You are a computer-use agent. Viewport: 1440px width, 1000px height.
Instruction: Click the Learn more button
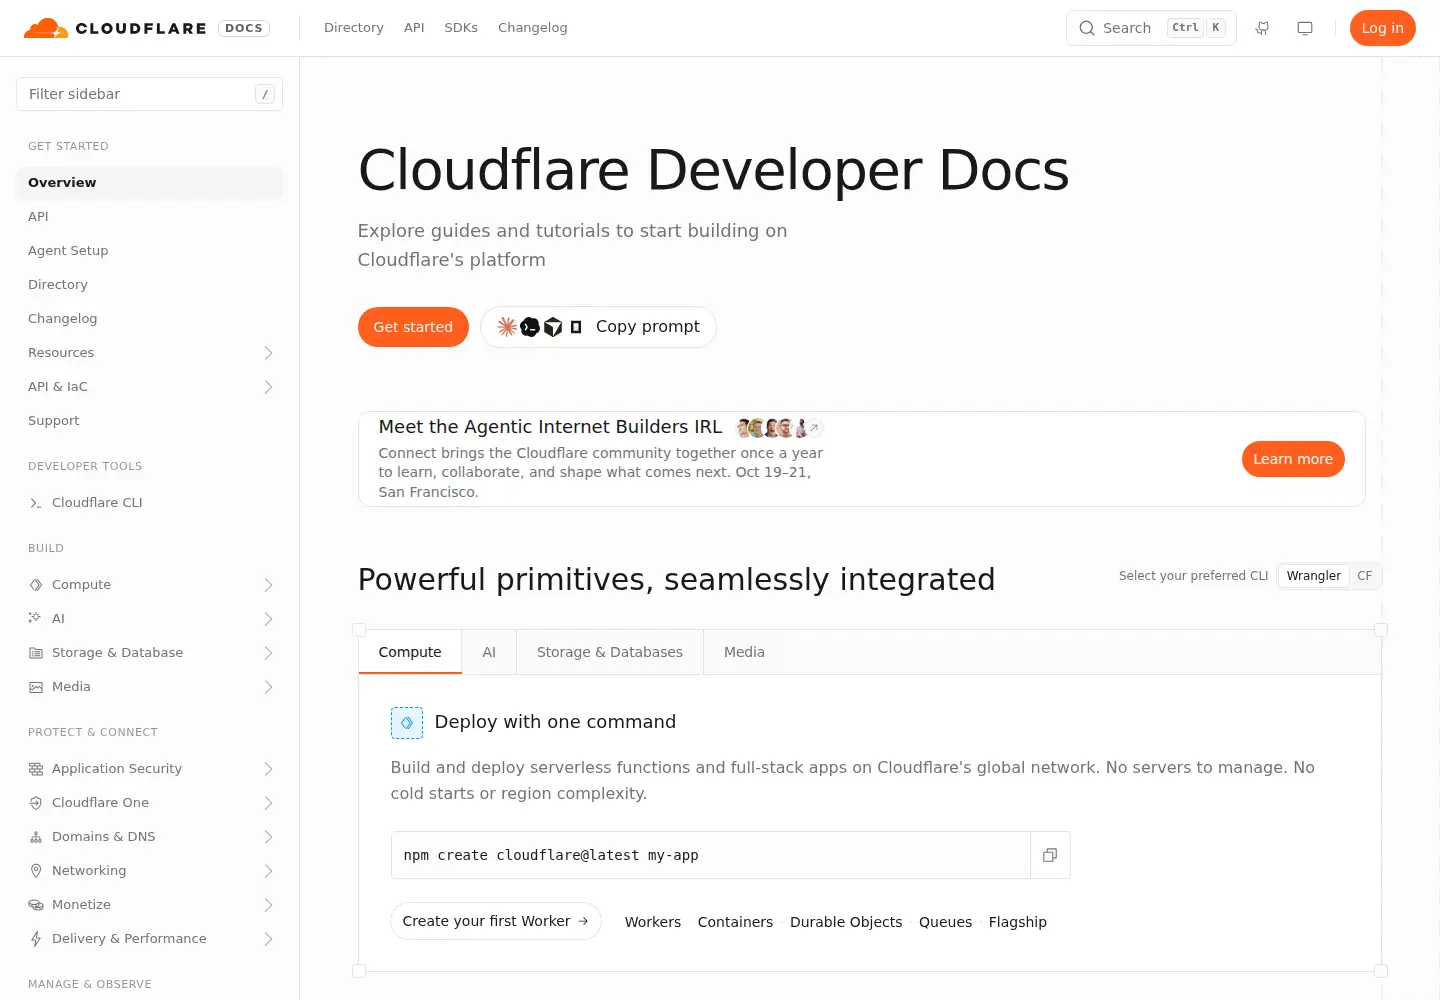coord(1293,459)
